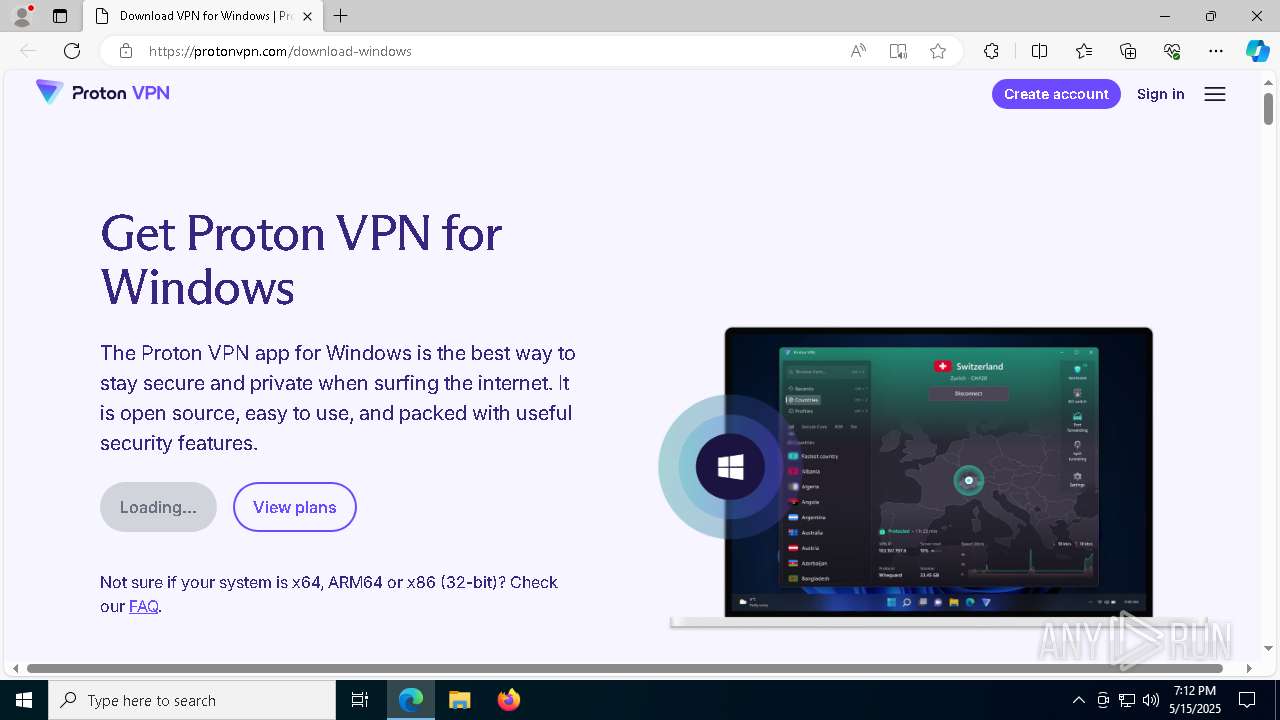1280x720 pixels.
Task: Select the Download VPN for Windows tab
Action: 203,16
